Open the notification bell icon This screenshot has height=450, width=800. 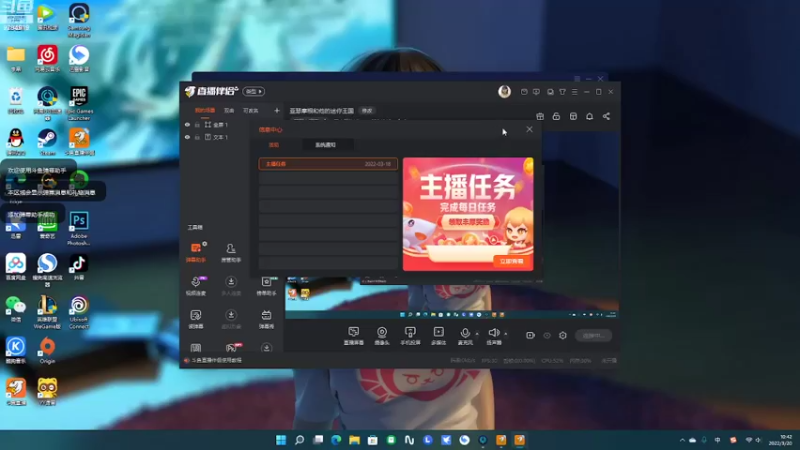click(x=590, y=116)
